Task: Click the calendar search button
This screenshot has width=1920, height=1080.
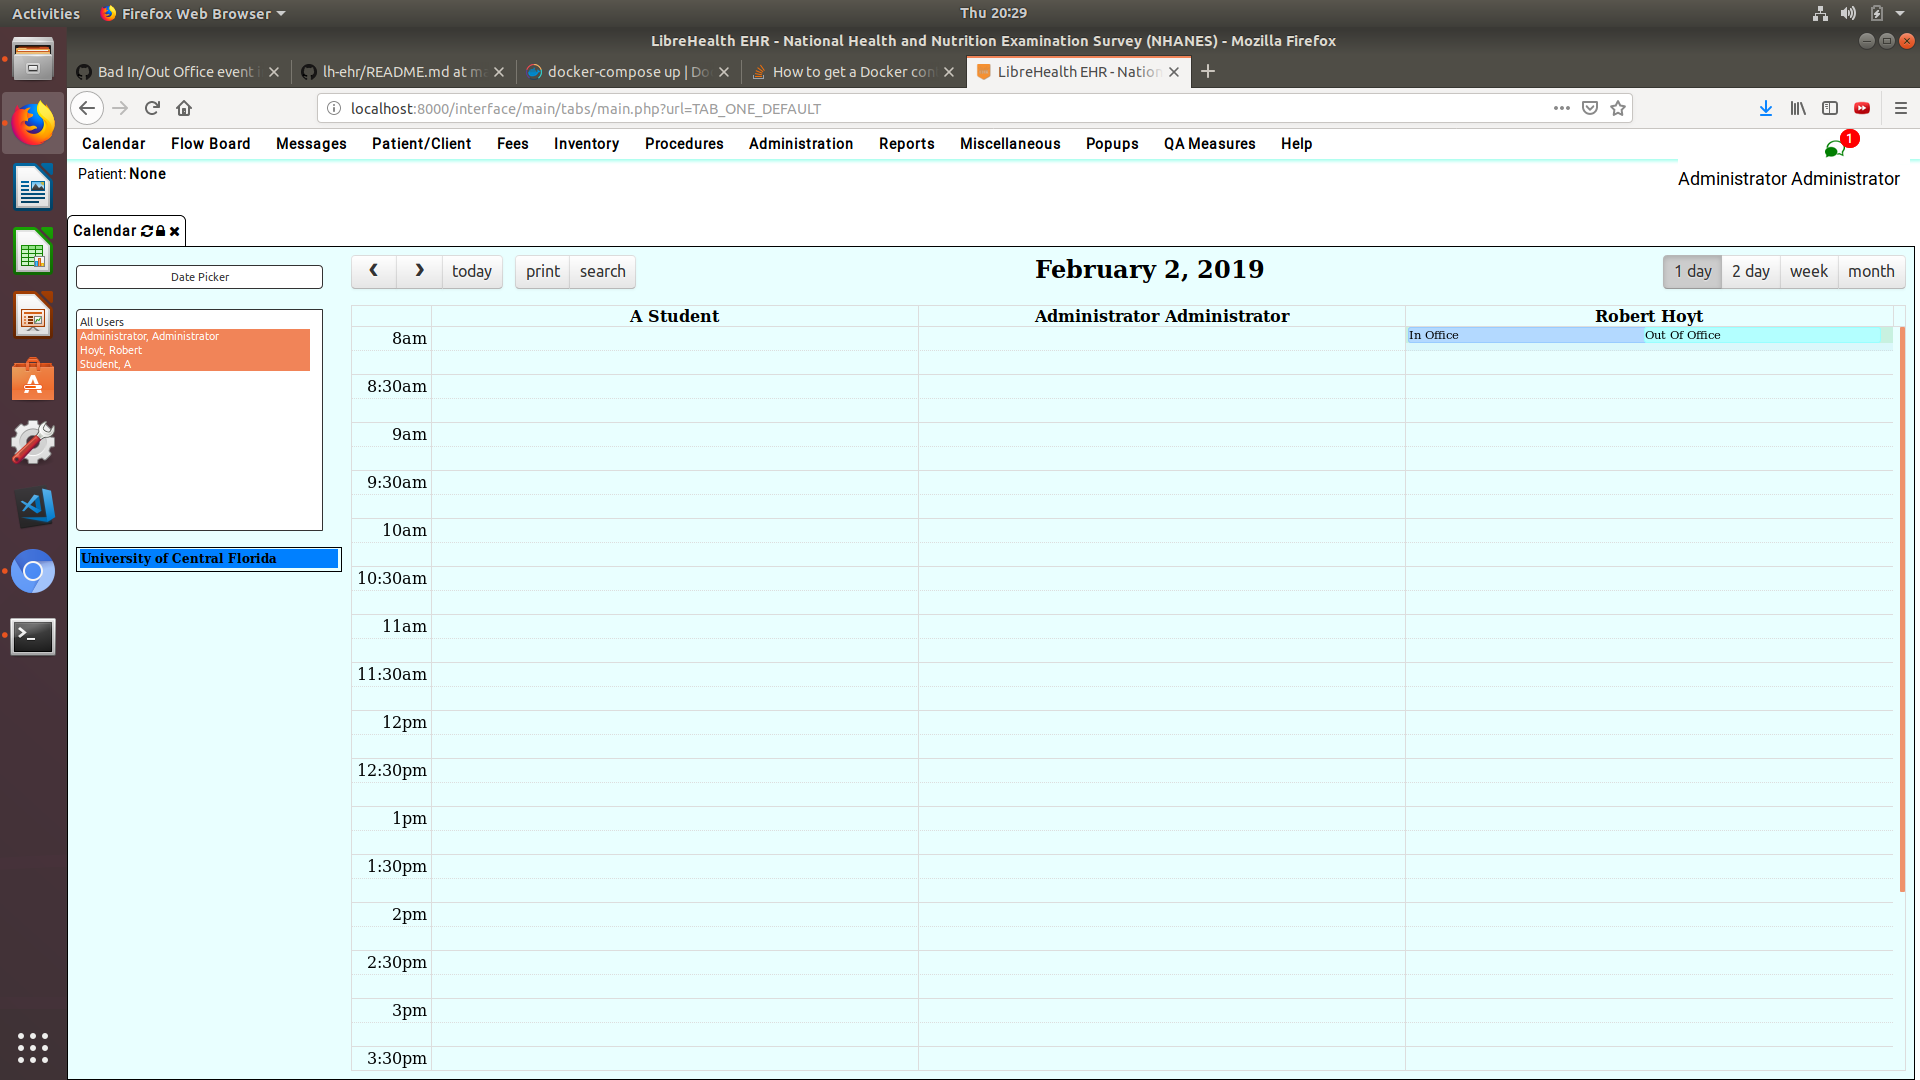Action: tap(602, 271)
